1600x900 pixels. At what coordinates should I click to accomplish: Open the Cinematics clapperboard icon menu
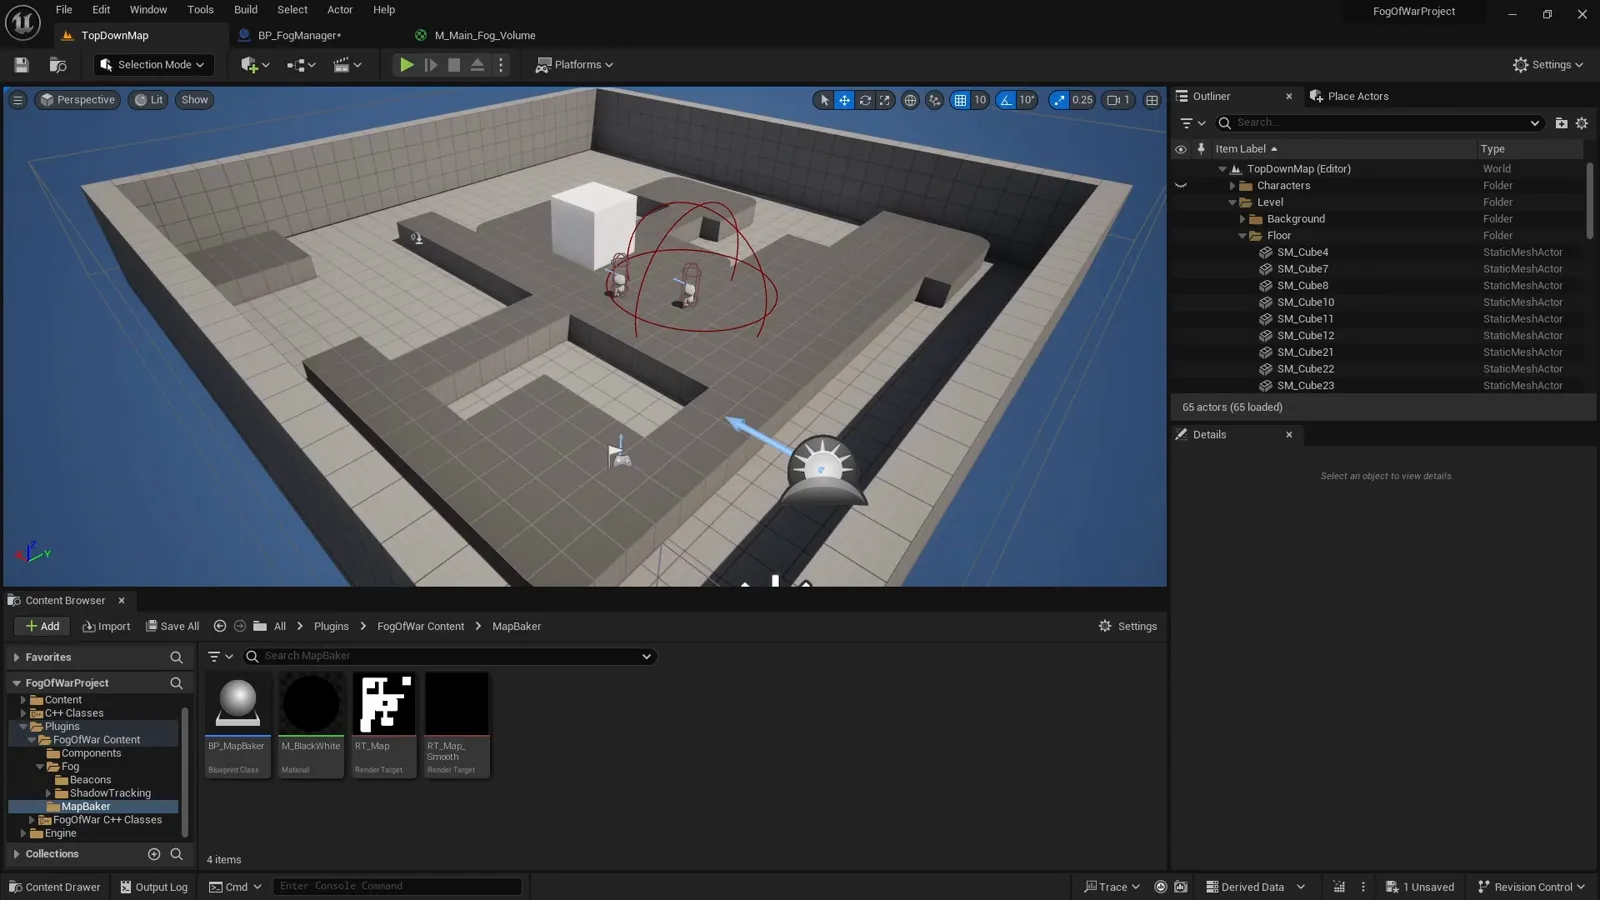347,65
